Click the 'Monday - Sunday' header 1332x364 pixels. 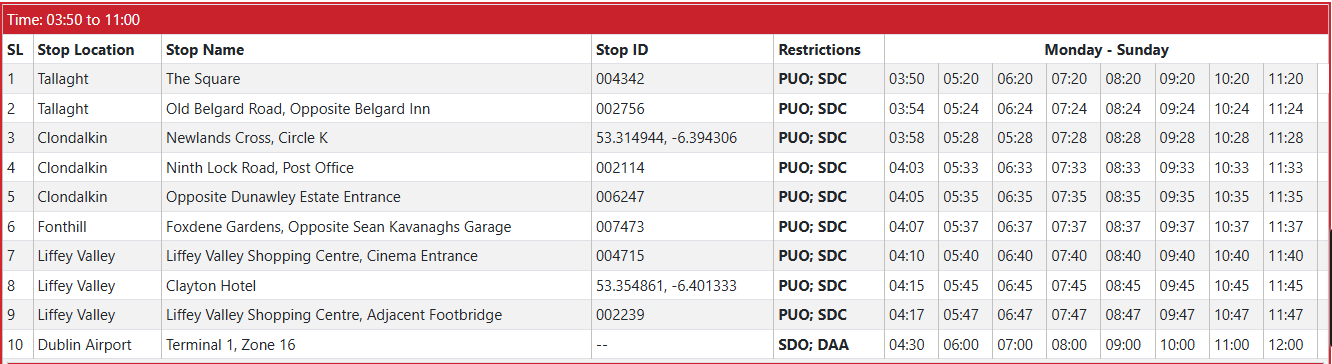click(1107, 49)
